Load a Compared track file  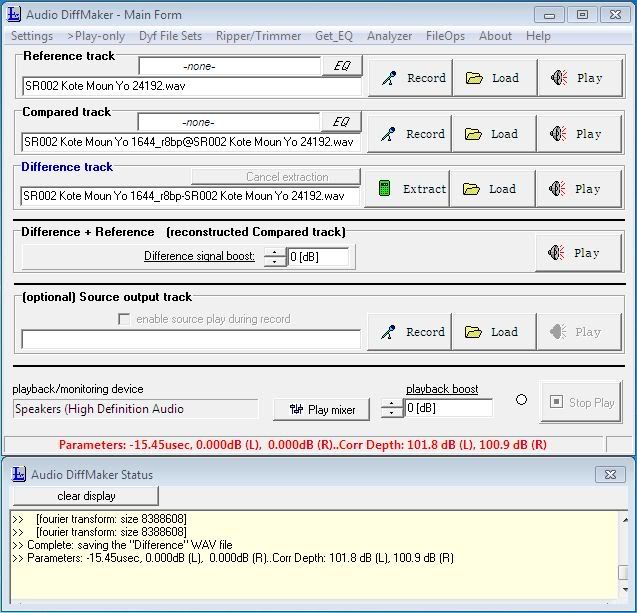(494, 134)
